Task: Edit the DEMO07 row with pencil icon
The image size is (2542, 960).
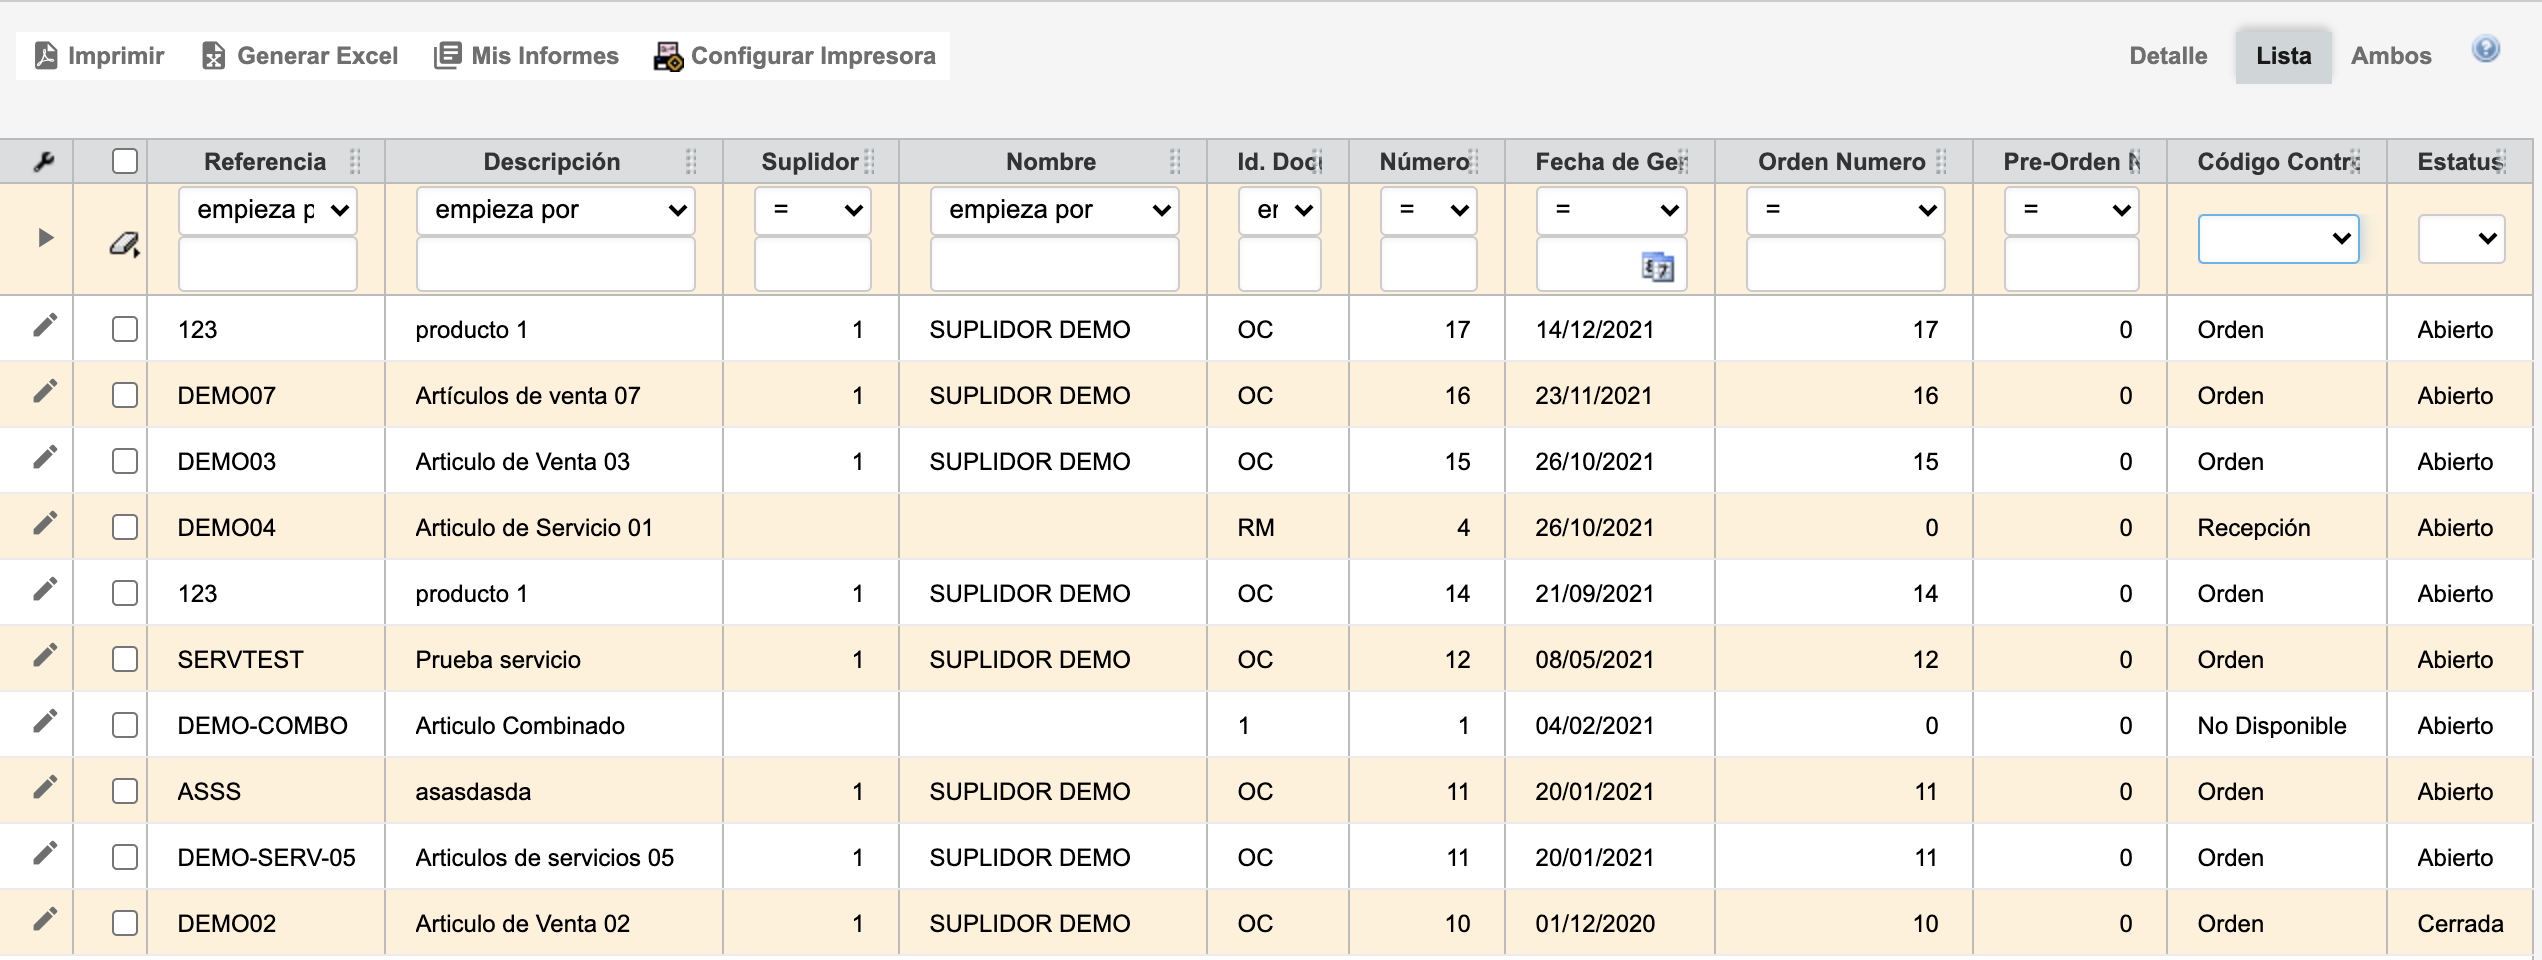Action: point(44,391)
